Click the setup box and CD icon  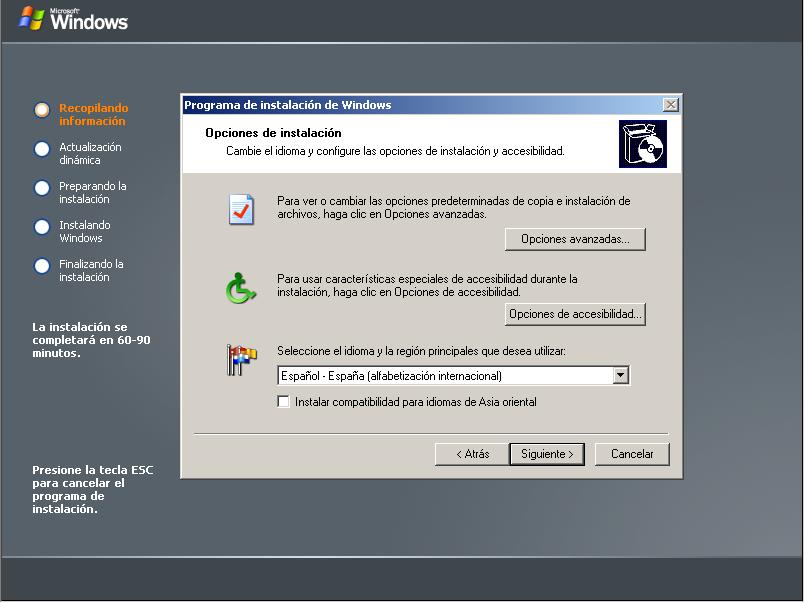pos(642,144)
